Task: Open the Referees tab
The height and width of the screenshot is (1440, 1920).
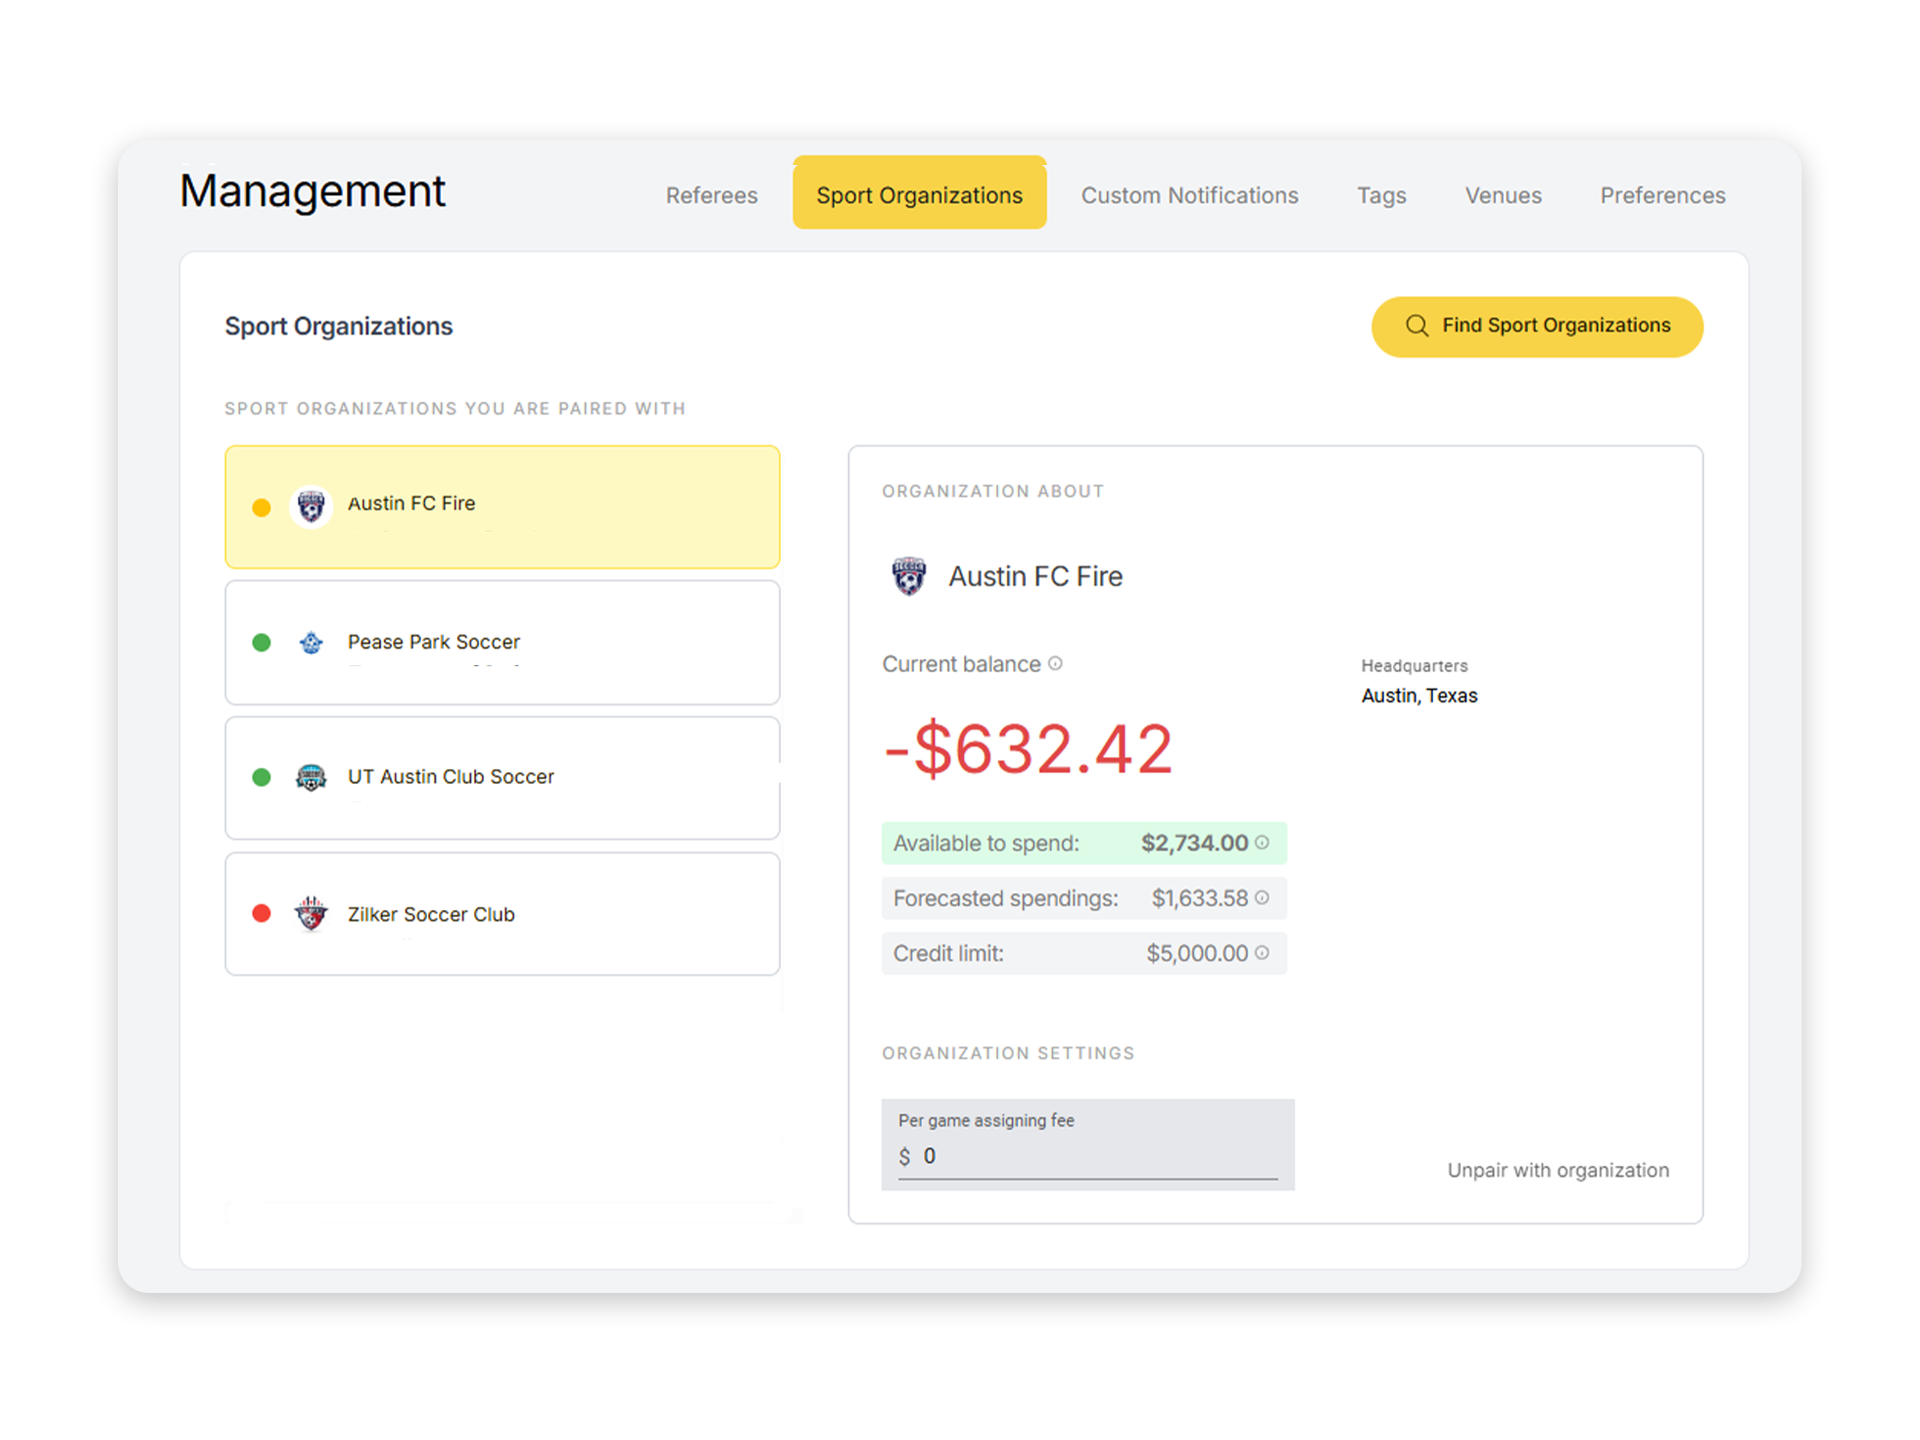Action: click(711, 195)
